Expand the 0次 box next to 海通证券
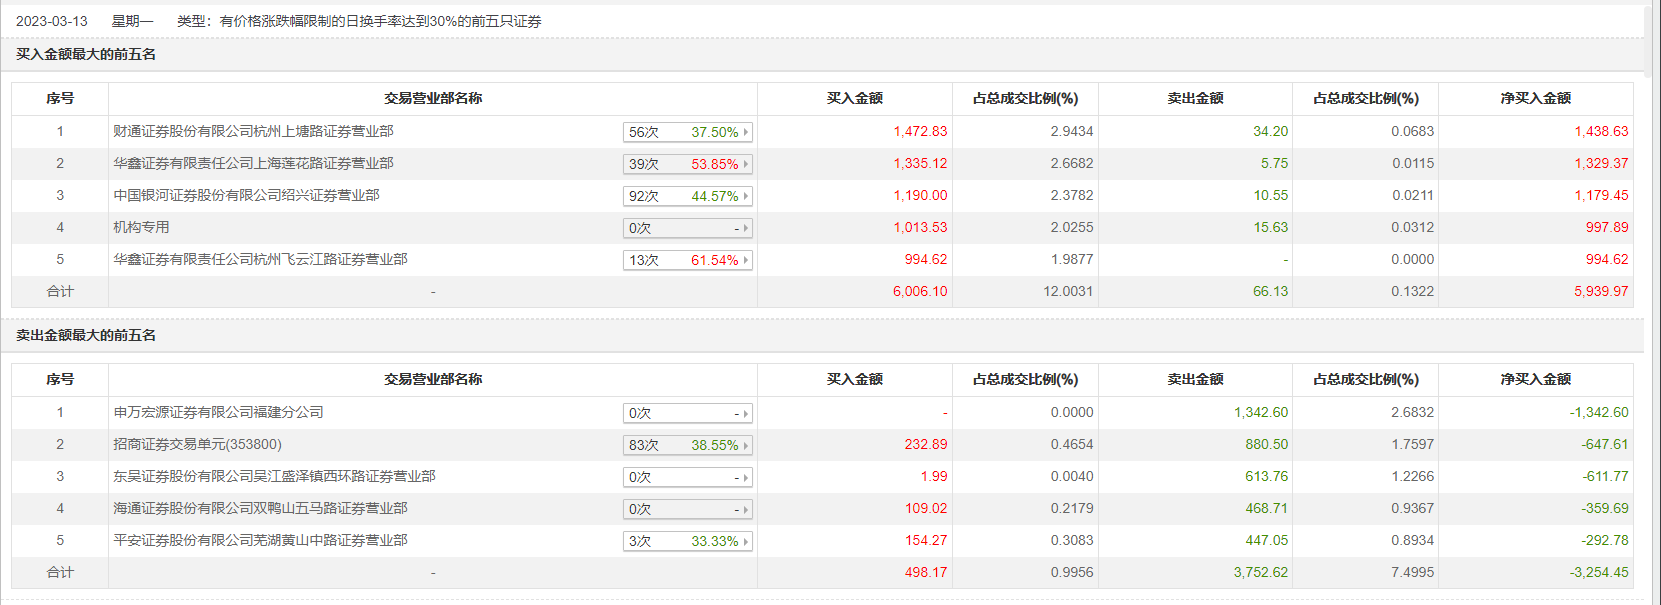This screenshot has width=1661, height=605. coord(687,509)
